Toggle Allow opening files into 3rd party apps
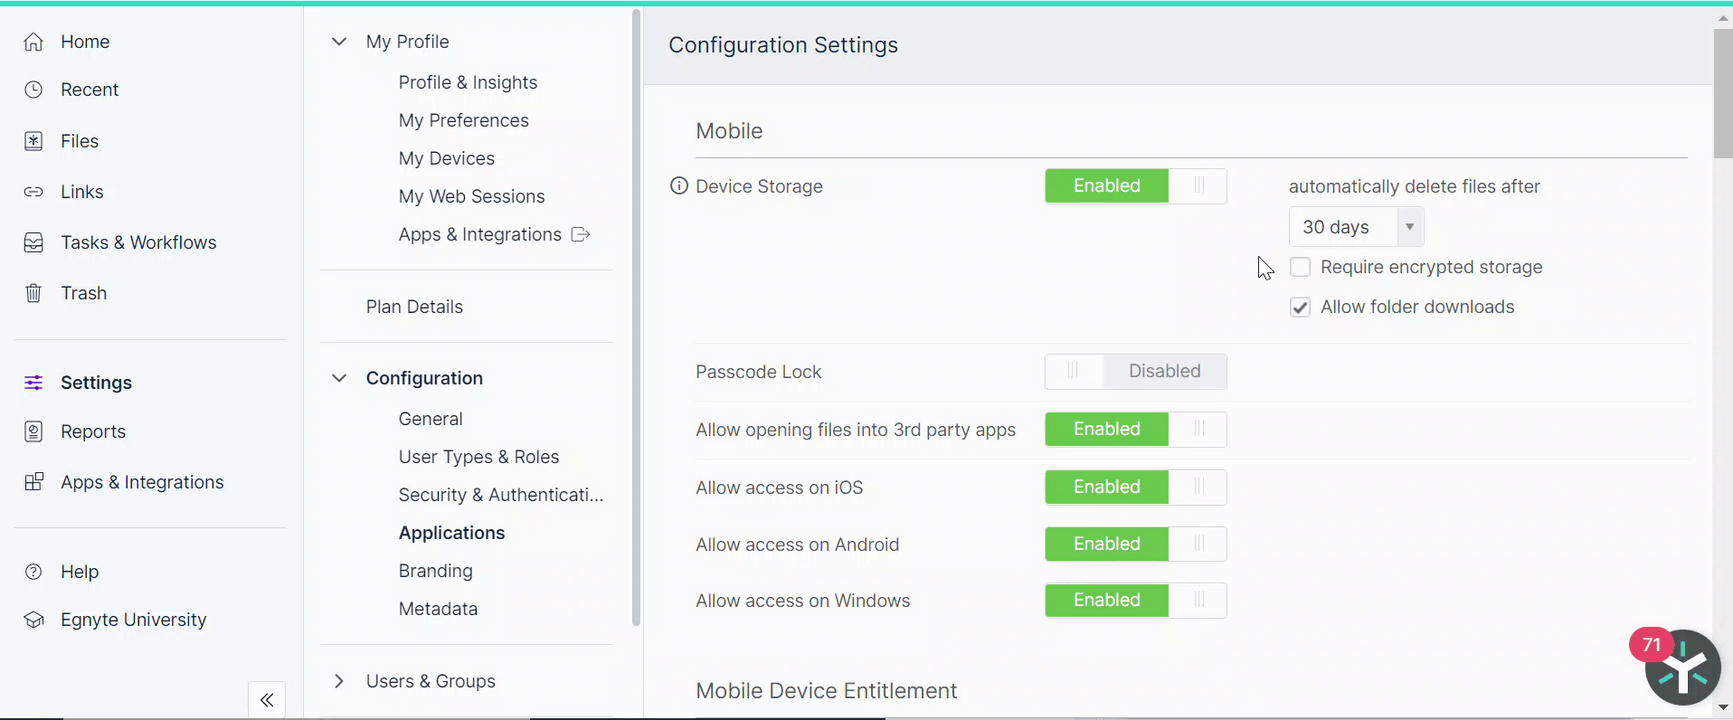Image resolution: width=1733 pixels, height=720 pixels. point(1136,430)
